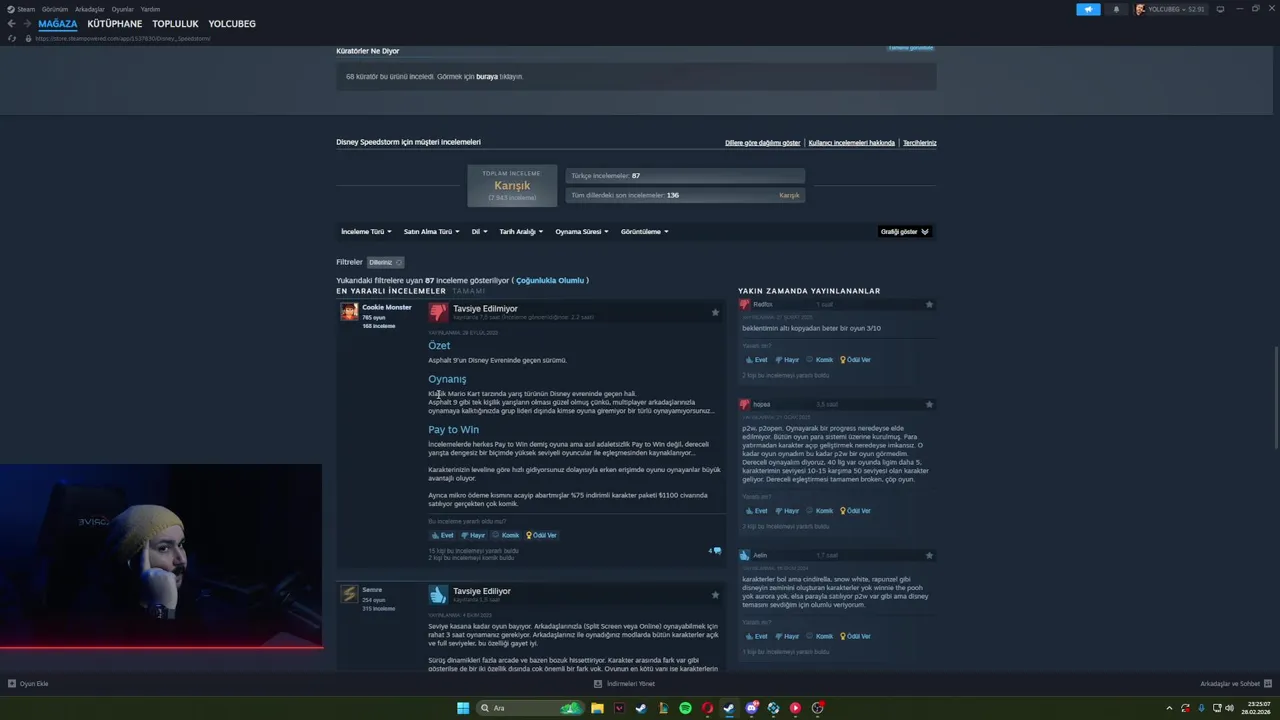The width and height of the screenshot is (1280, 720).
Task: Expand the İnceleme Türü dropdown
Action: pos(366,231)
